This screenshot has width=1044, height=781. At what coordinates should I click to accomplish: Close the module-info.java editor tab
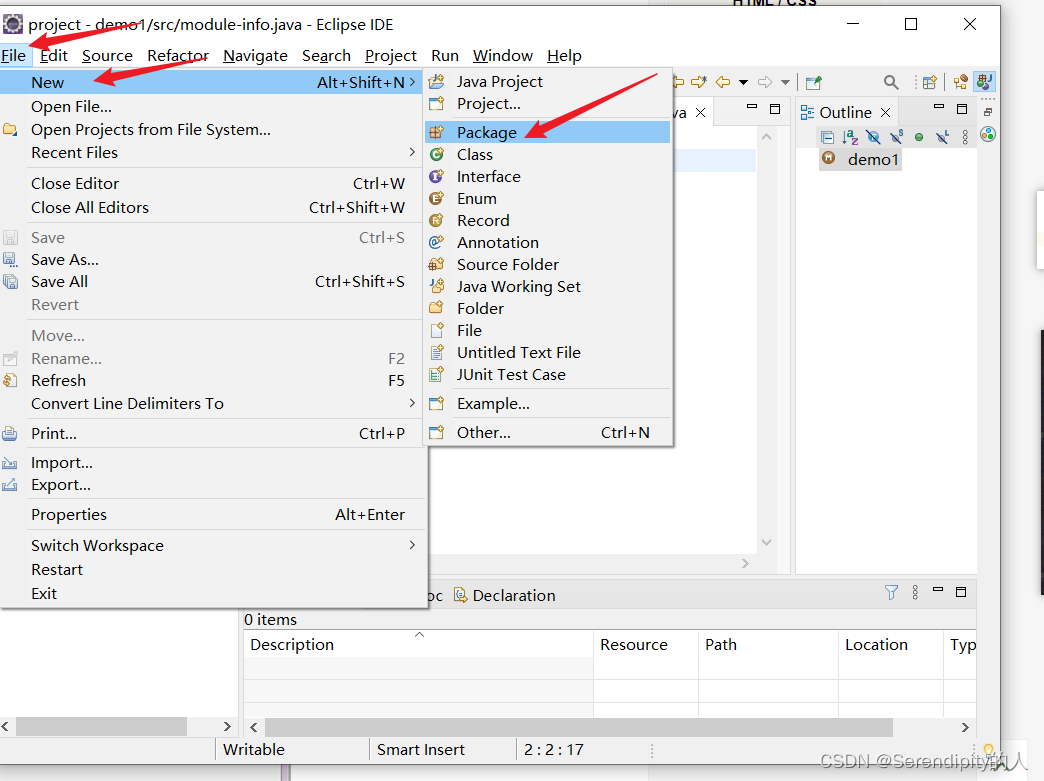(x=700, y=113)
